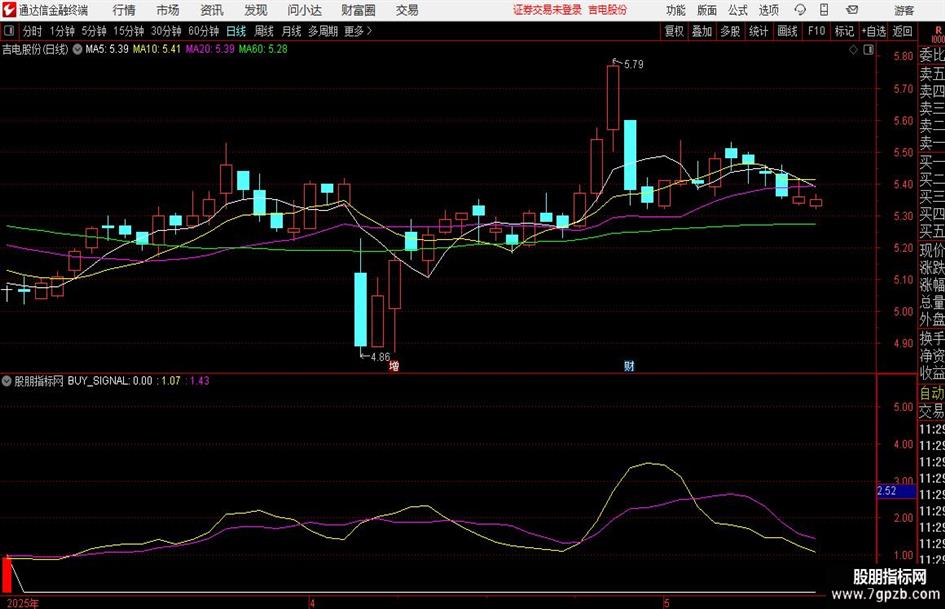Open the 版面 menu

707,10
